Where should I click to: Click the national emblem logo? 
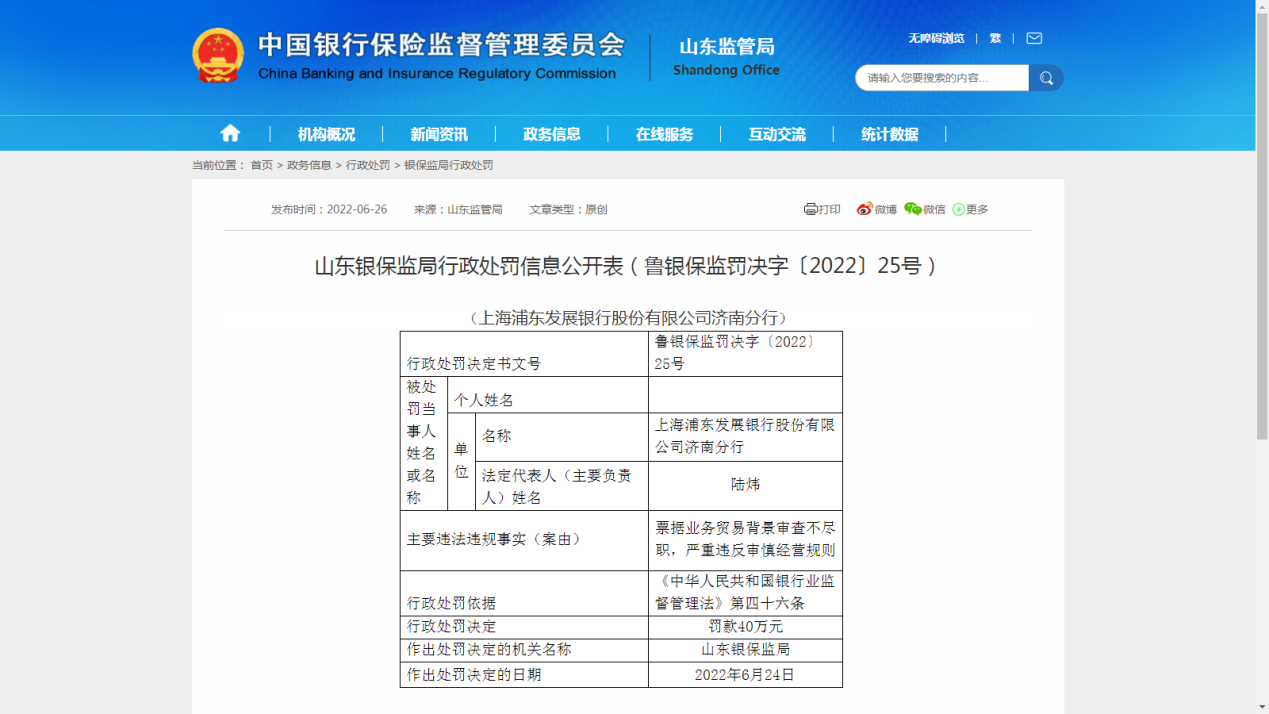pos(218,56)
